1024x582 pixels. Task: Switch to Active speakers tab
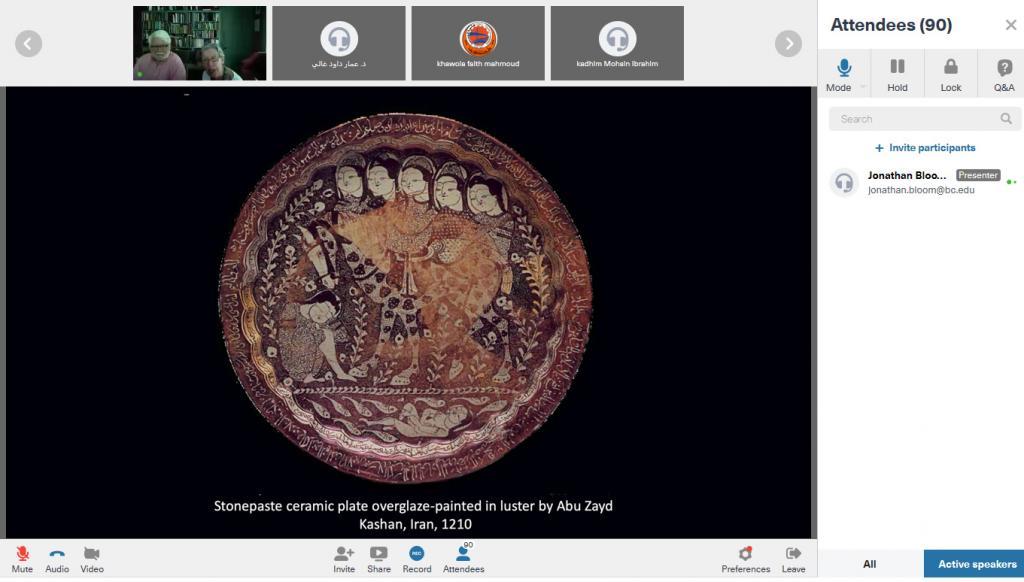[976, 564]
